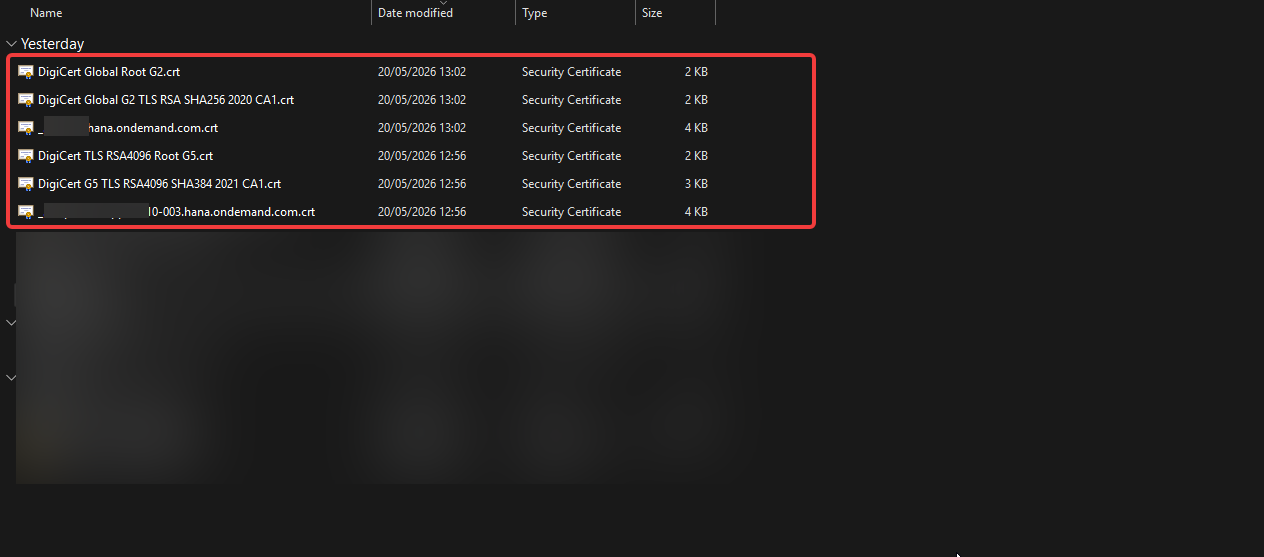Screen dimensions: 1264x557
Task: Click the 12:56 date of DigiCert TLS RSA4096 Root G5
Action: (422, 156)
